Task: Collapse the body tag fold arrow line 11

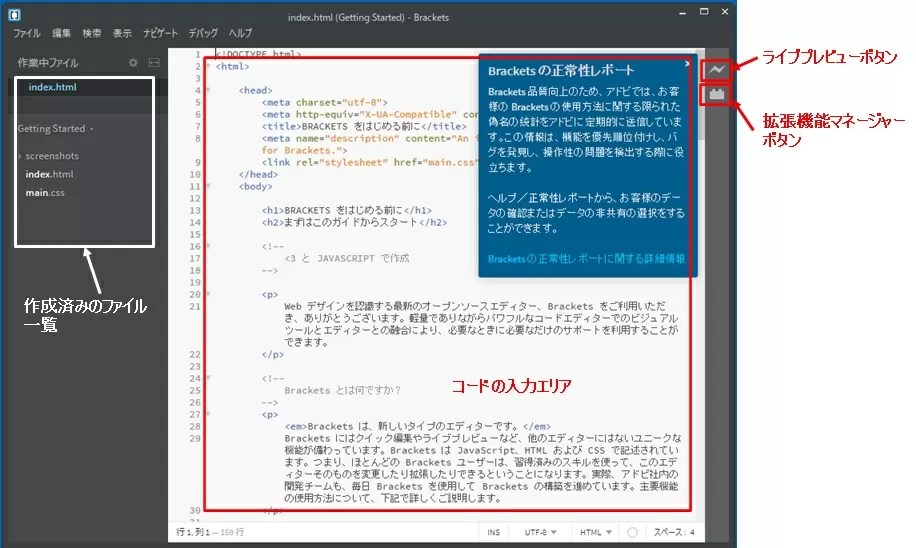Action: point(209,186)
